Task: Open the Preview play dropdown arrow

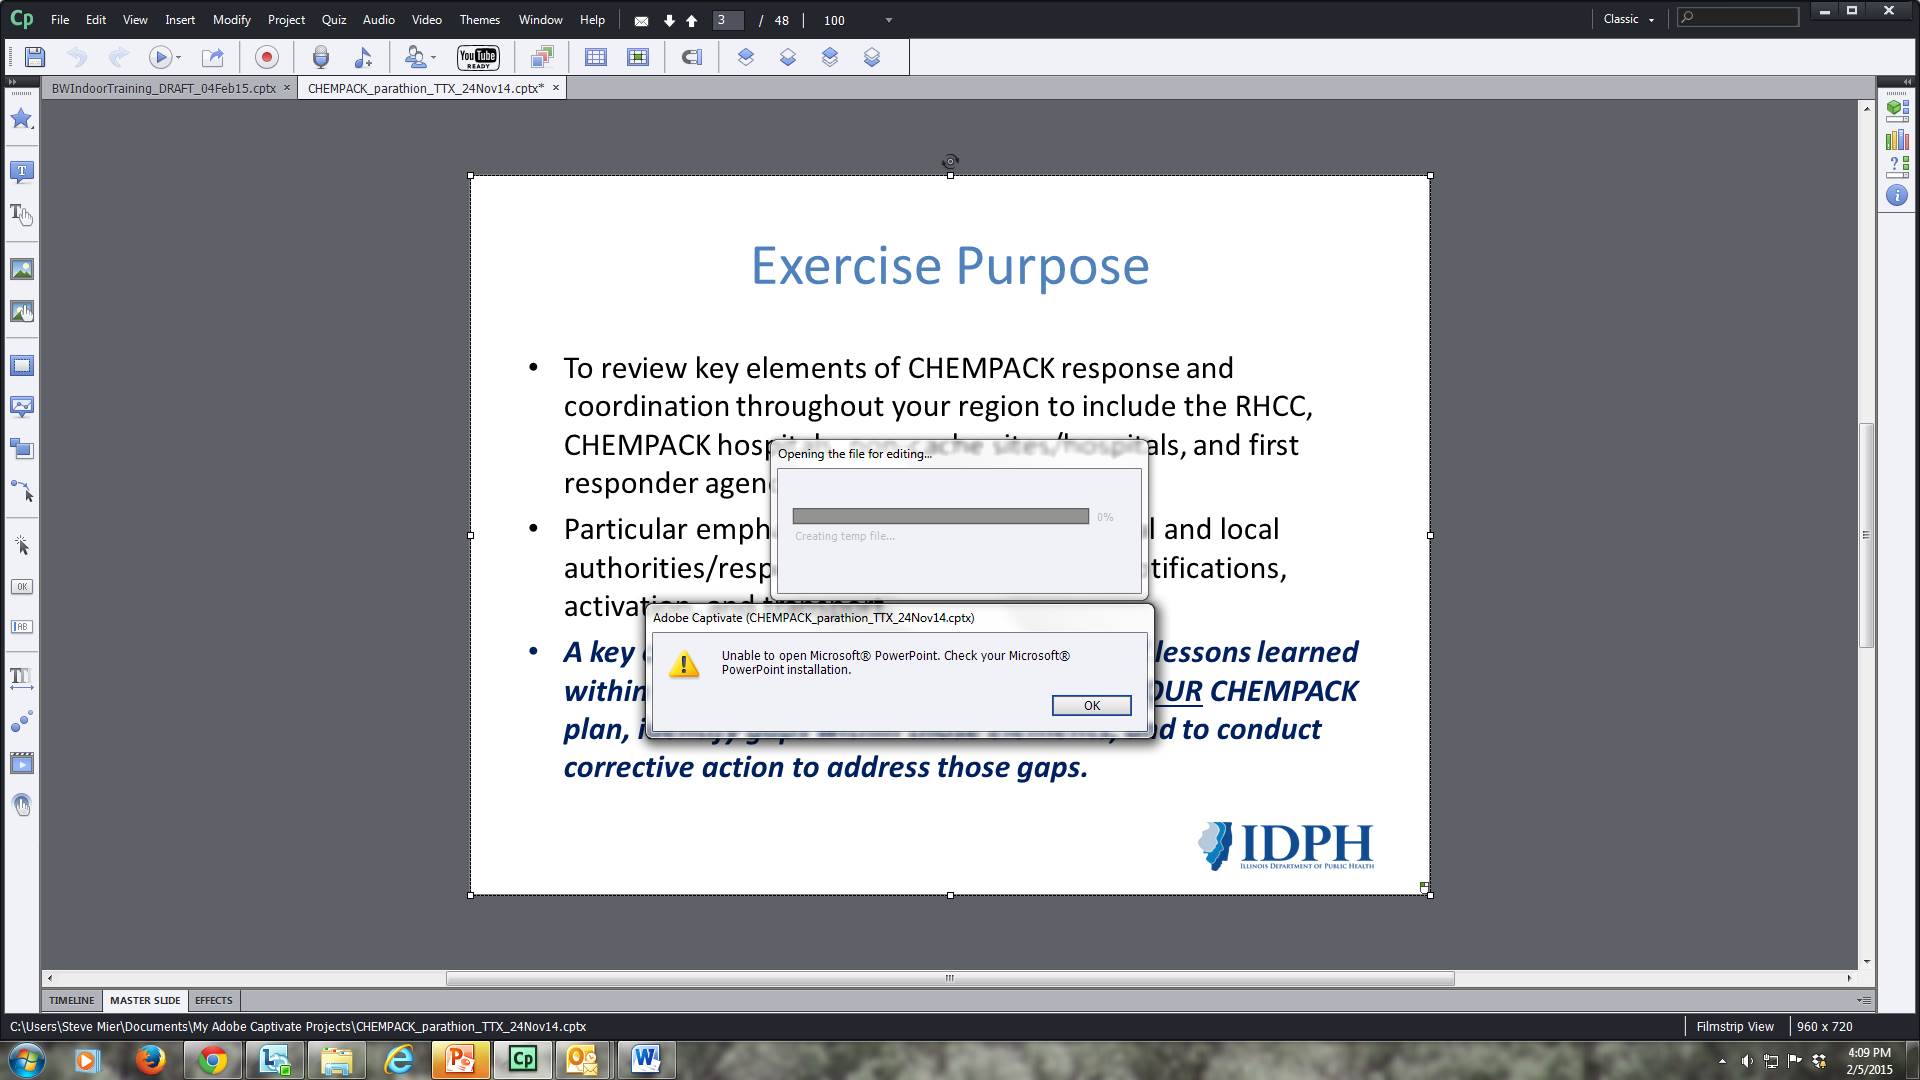Action: coord(179,58)
